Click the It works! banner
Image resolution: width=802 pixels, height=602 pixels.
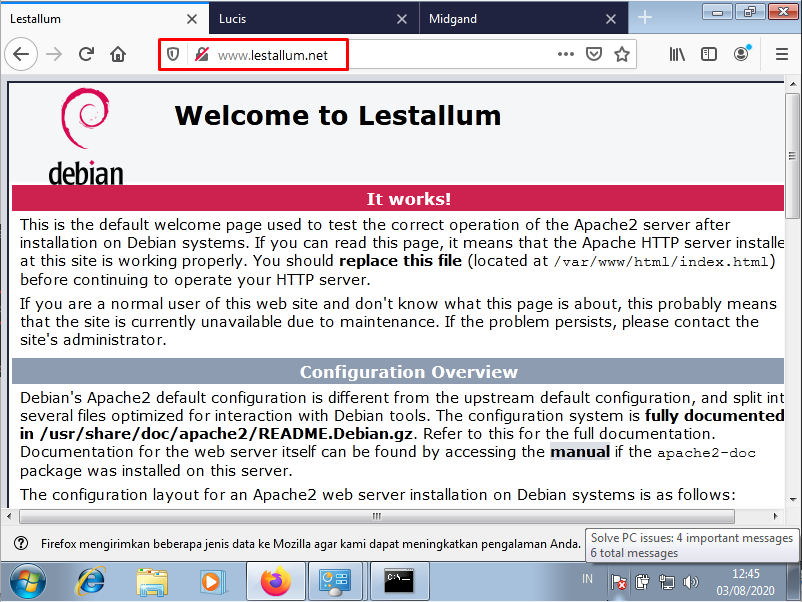tap(398, 198)
